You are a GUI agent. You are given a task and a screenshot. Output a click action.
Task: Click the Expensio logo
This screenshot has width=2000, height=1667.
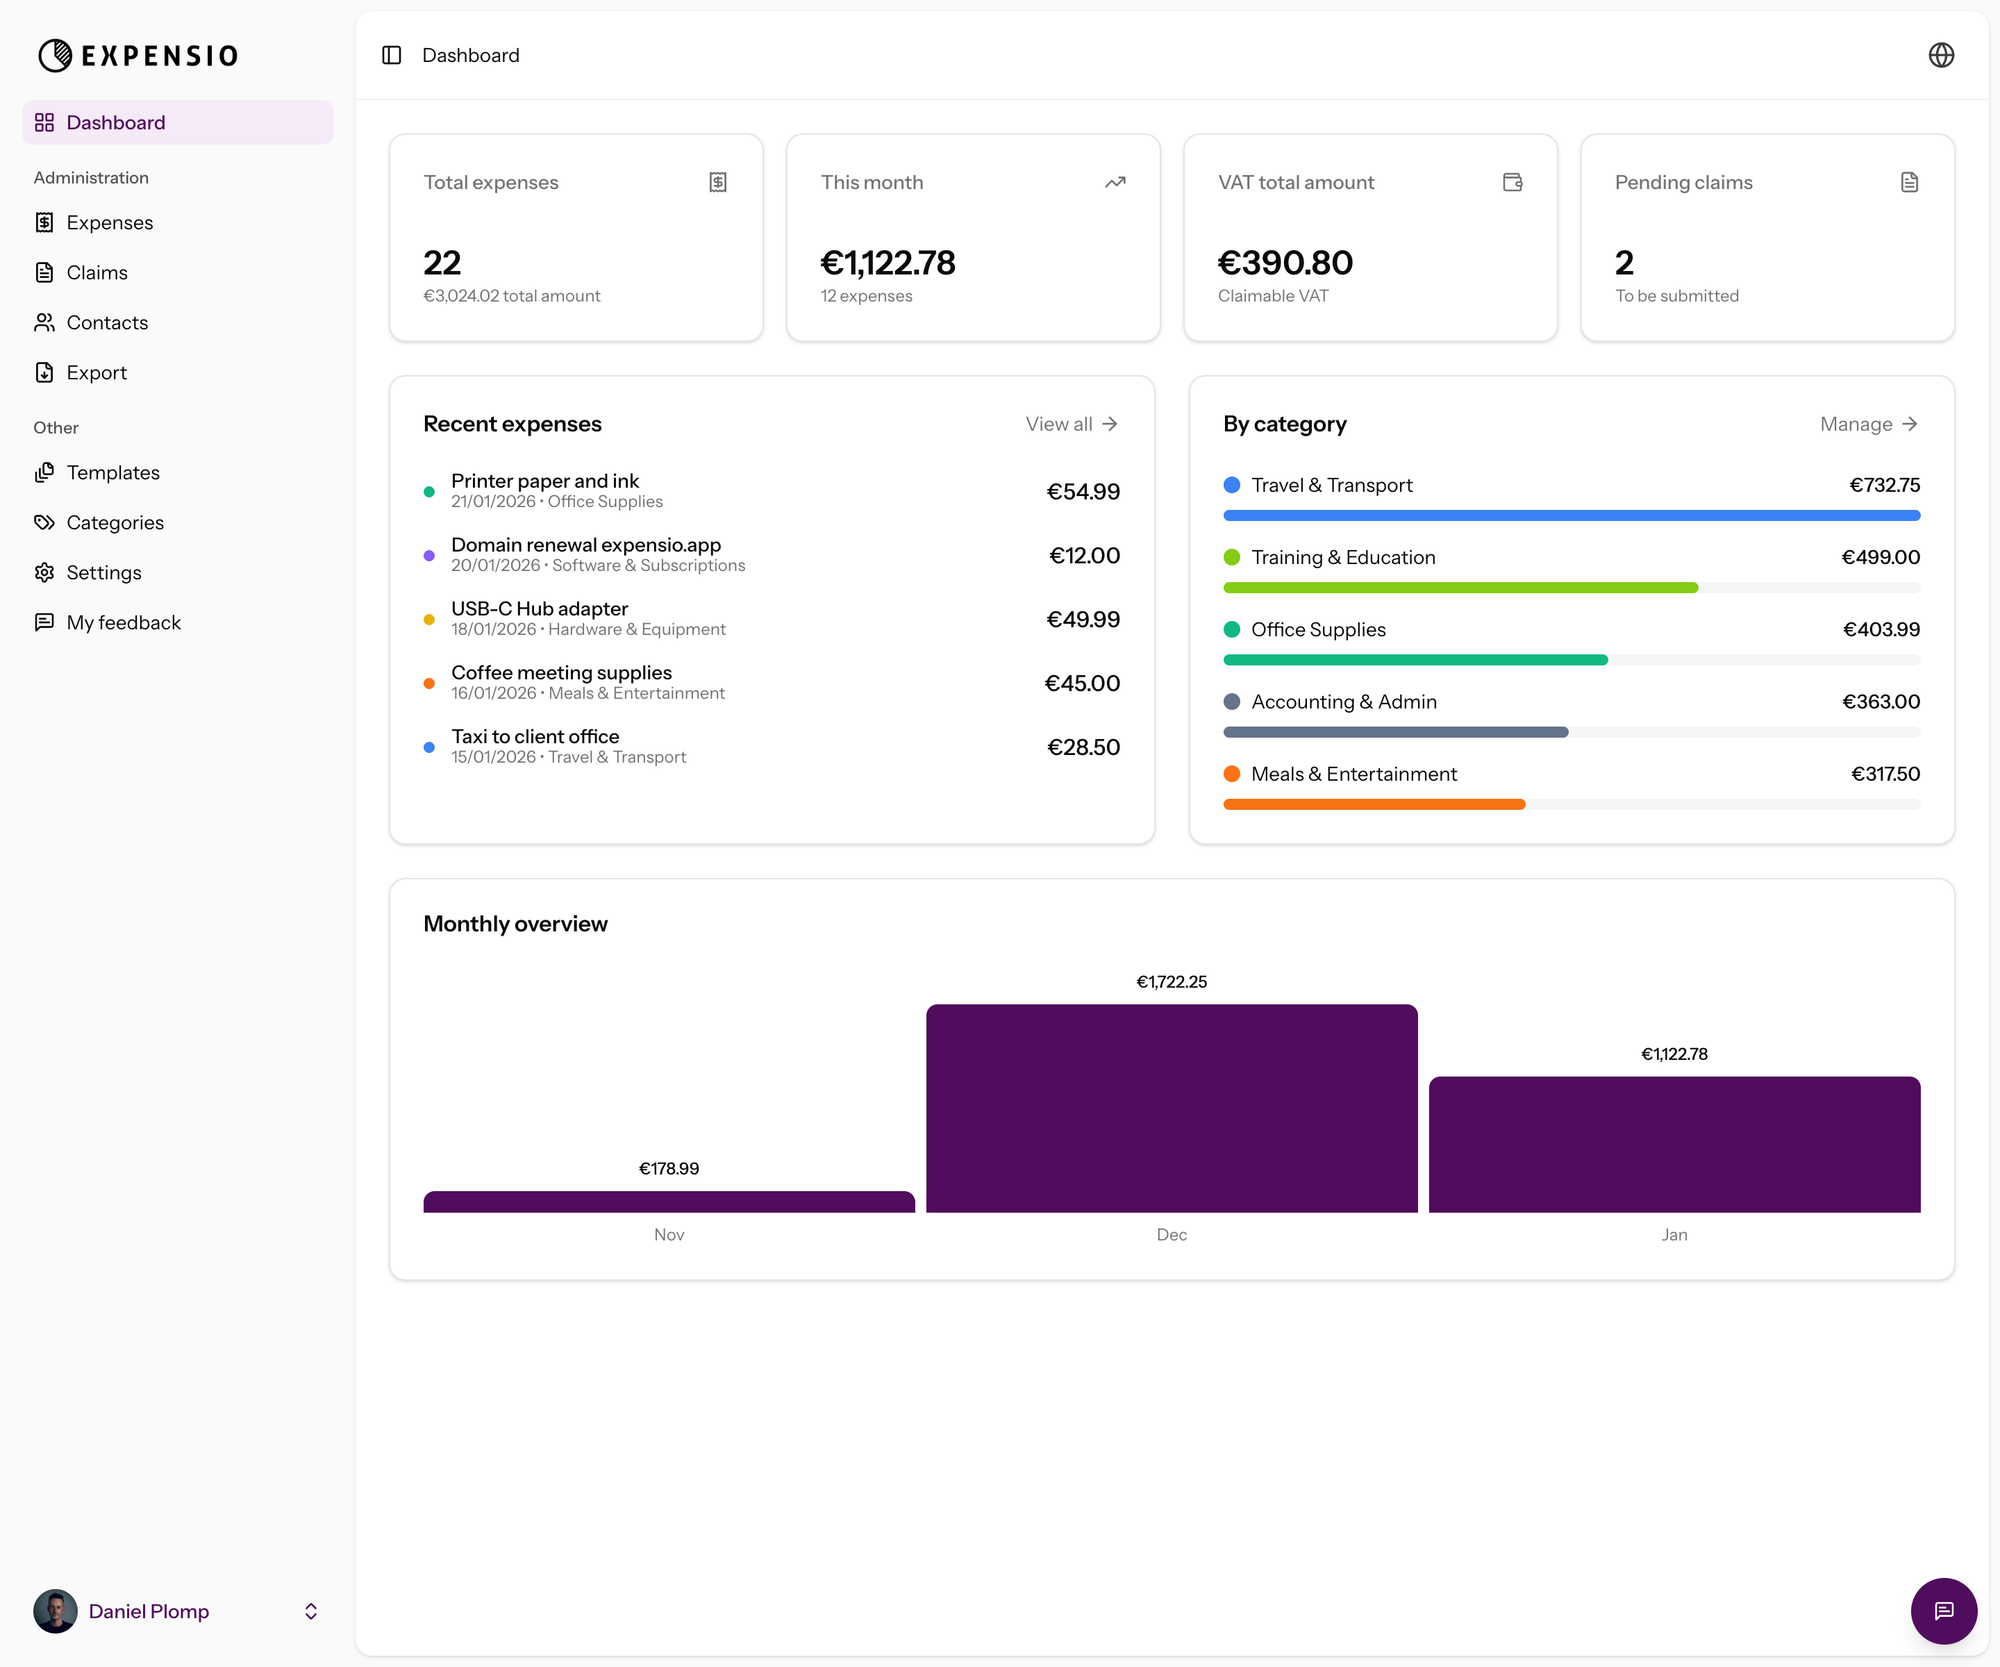click(138, 55)
